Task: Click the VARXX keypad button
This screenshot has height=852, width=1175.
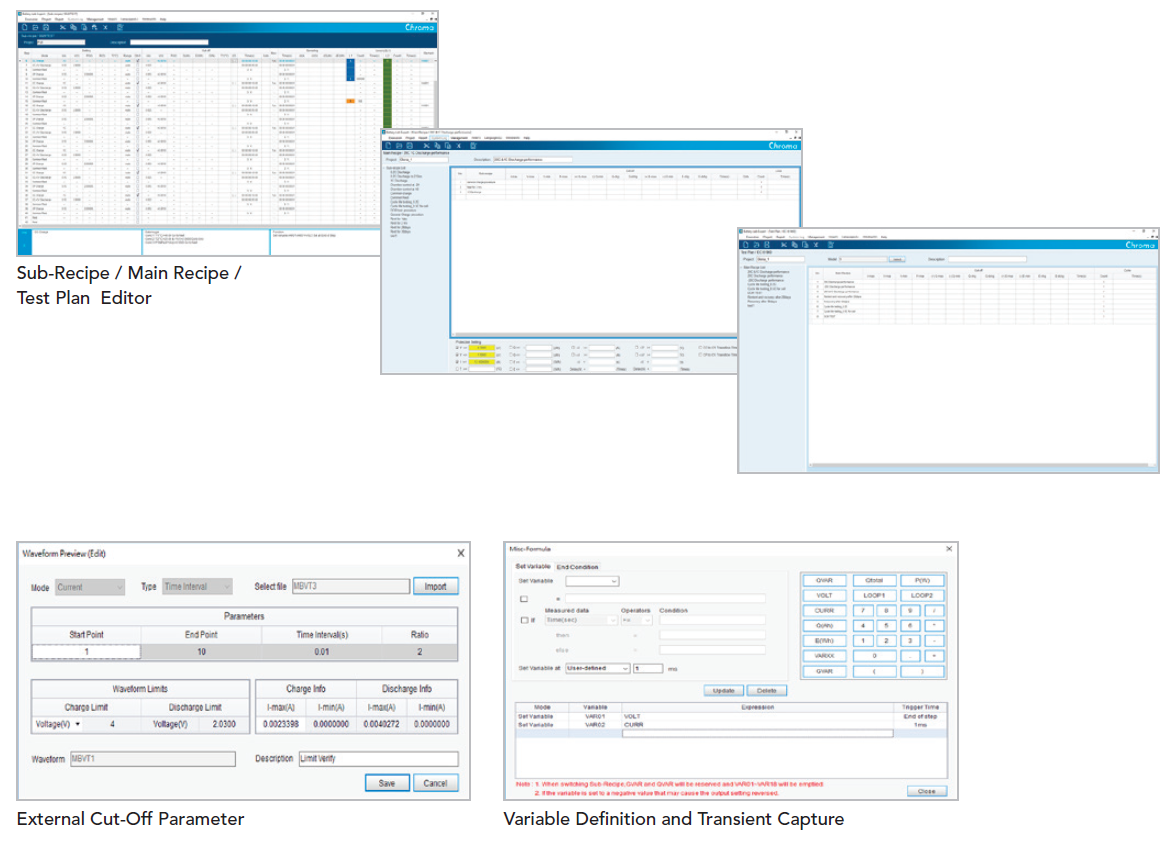Action: (824, 656)
